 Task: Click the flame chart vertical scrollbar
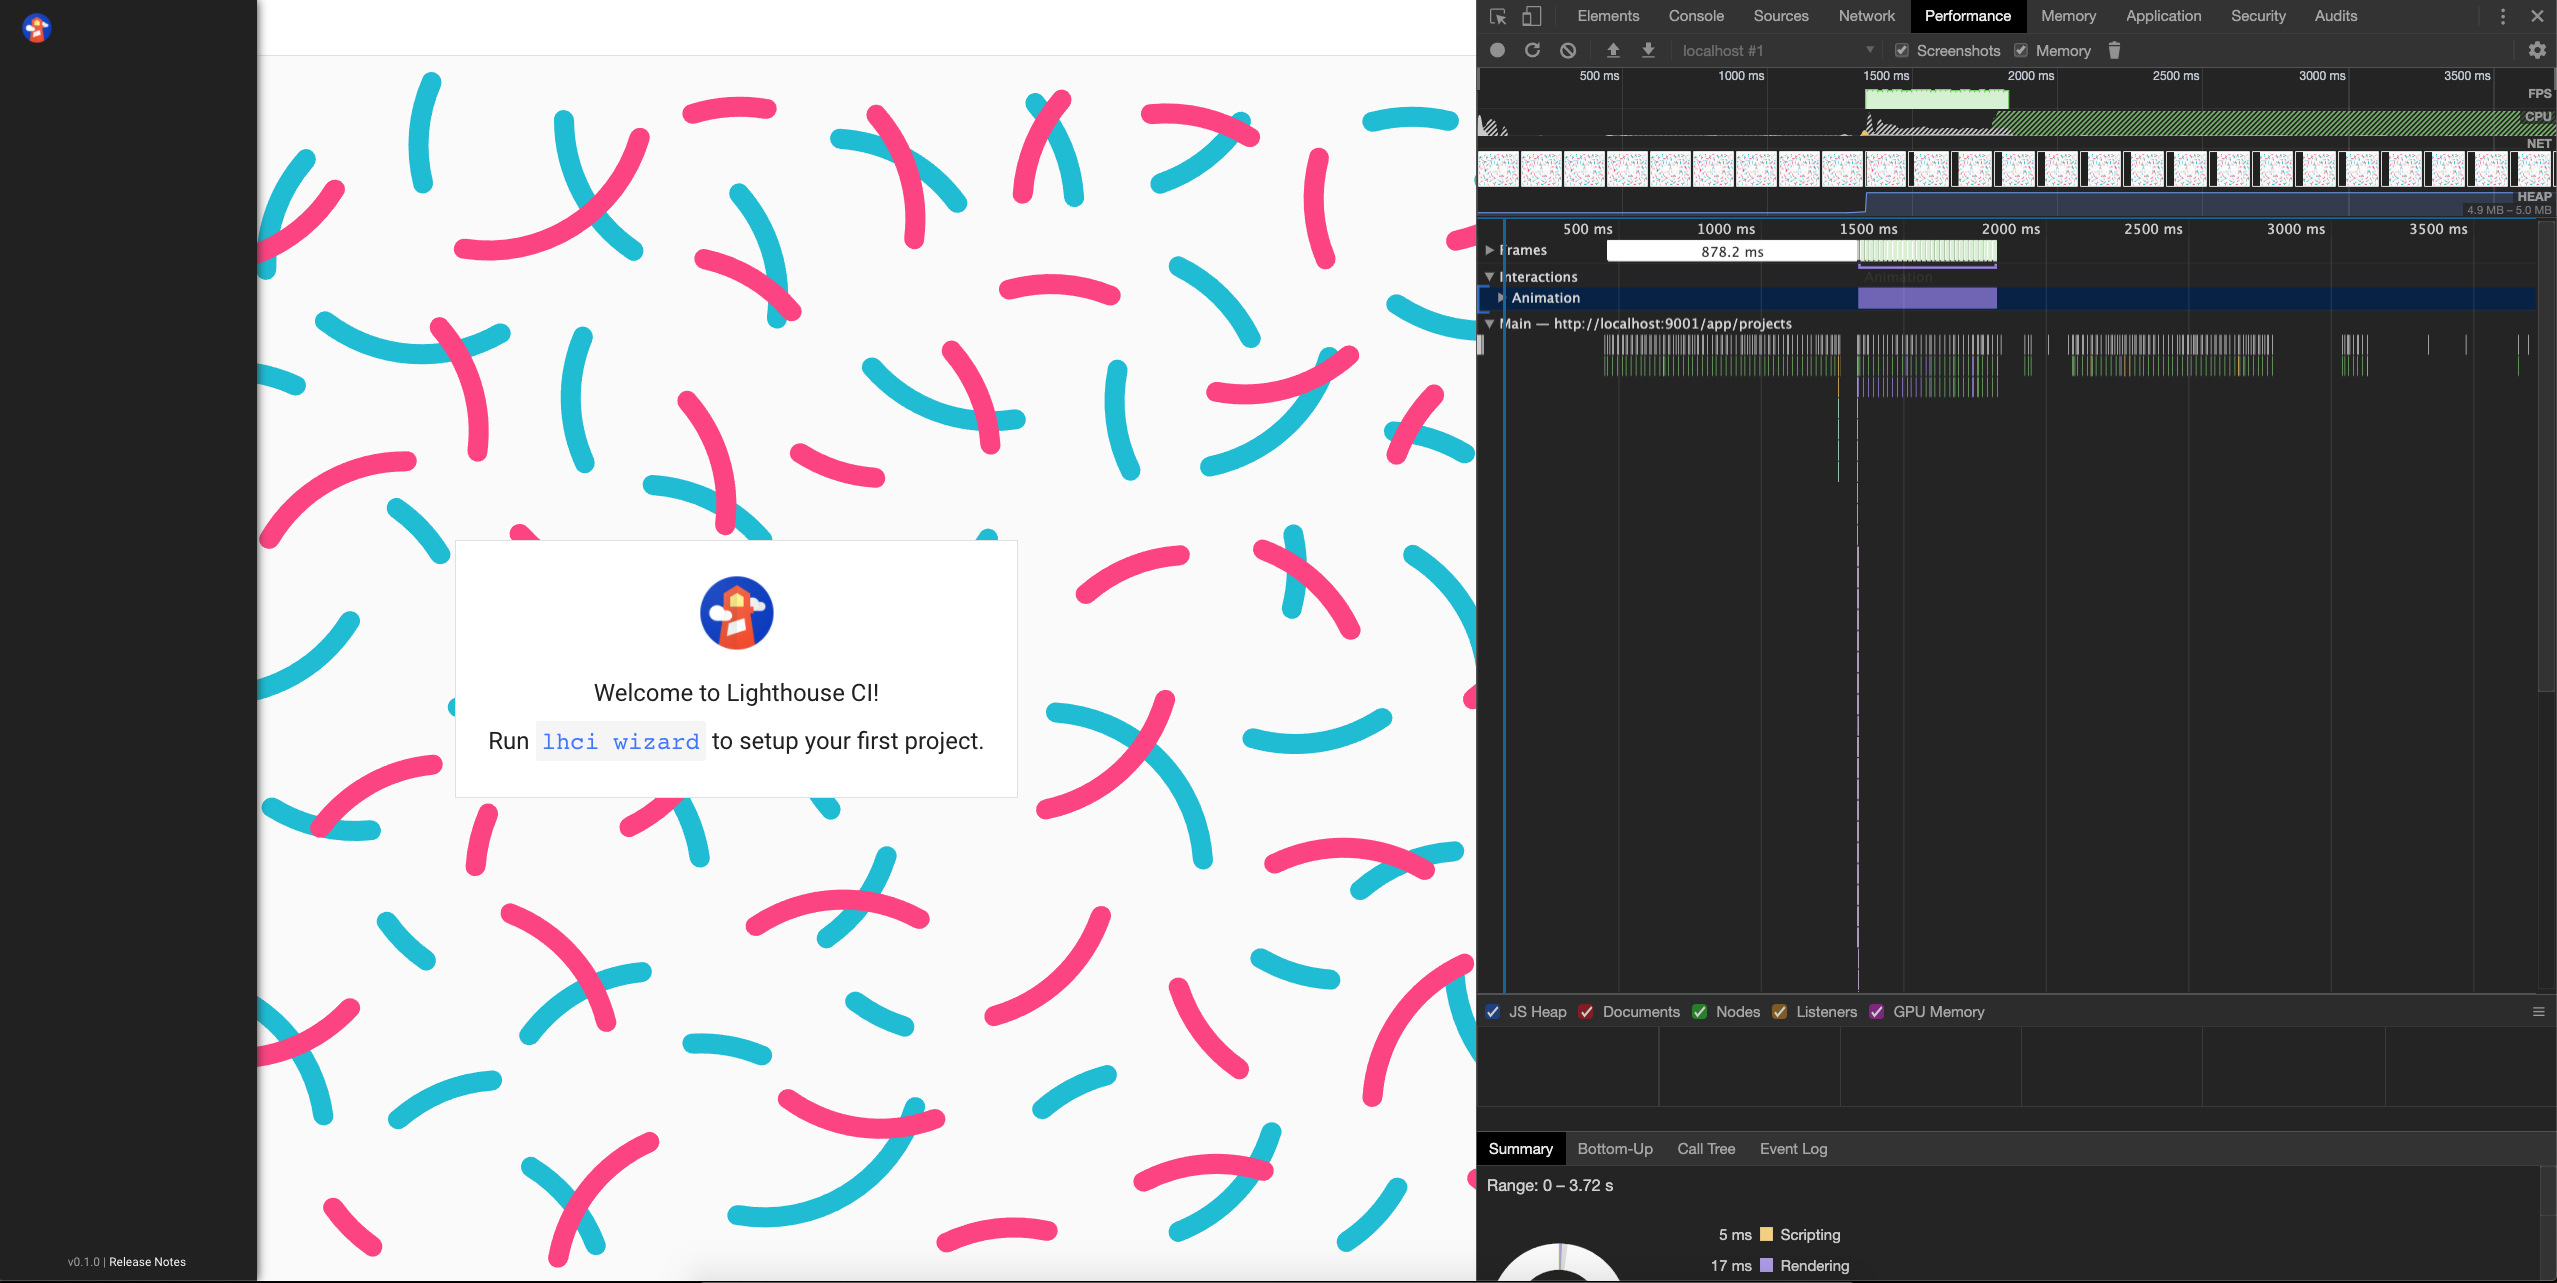pos(2547,455)
